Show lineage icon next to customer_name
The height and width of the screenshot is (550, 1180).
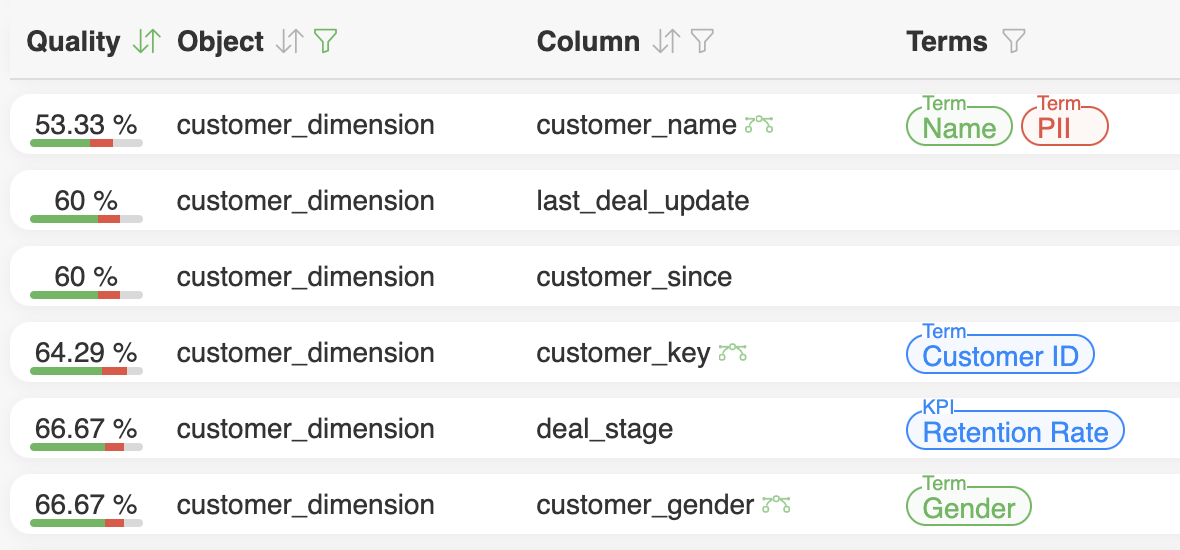point(760,125)
